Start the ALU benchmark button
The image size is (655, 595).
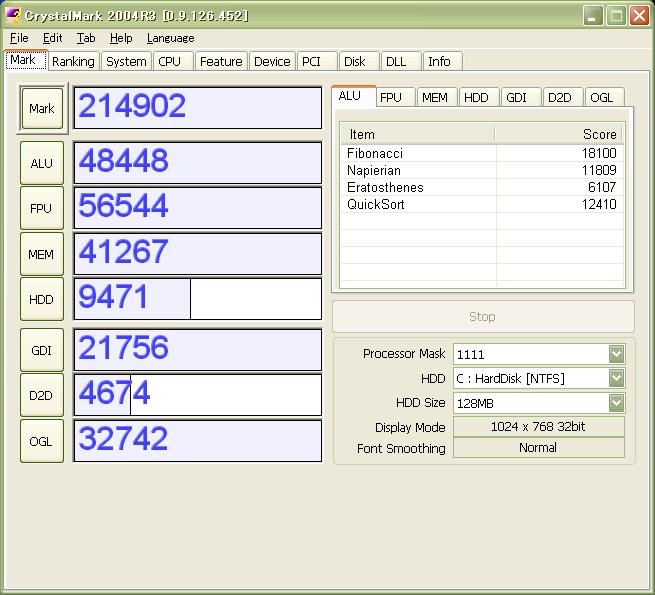coord(41,163)
